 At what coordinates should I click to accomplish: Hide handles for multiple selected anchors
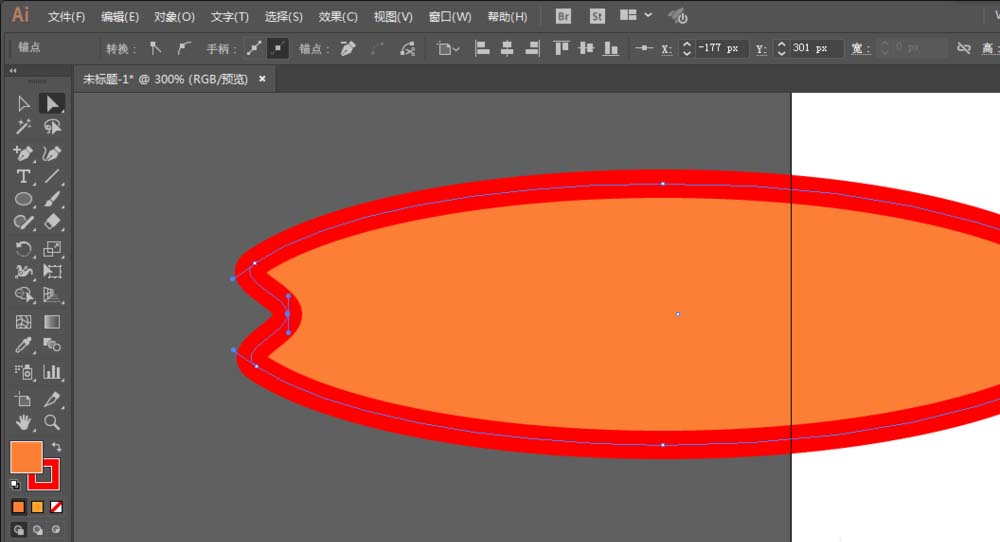click(x=278, y=48)
